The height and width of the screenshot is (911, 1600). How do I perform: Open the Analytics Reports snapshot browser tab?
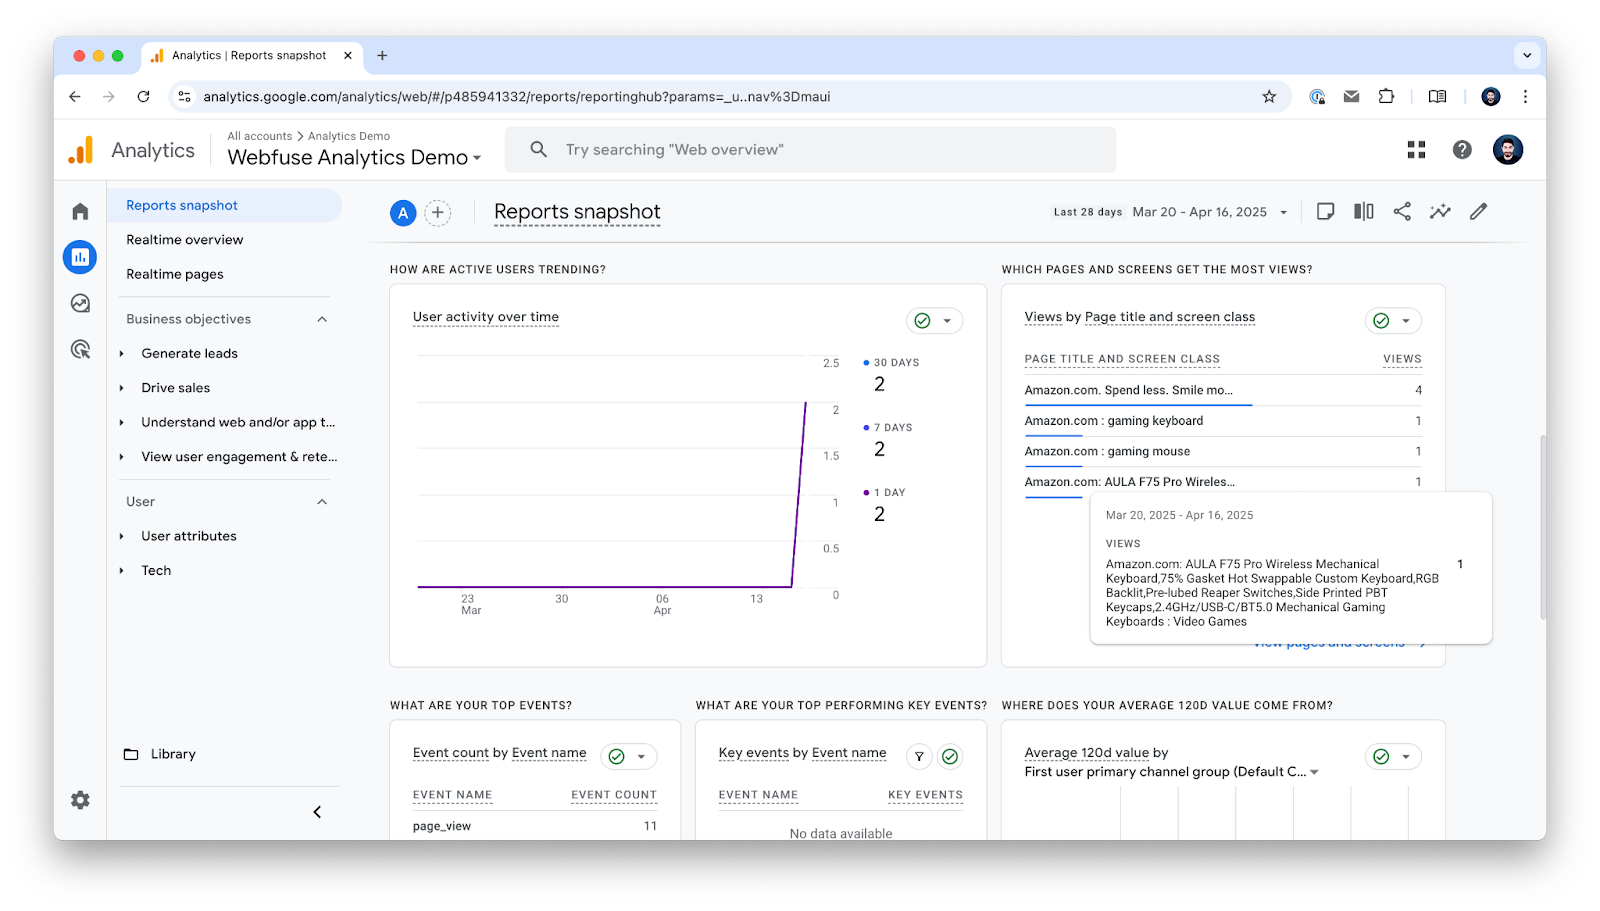250,55
